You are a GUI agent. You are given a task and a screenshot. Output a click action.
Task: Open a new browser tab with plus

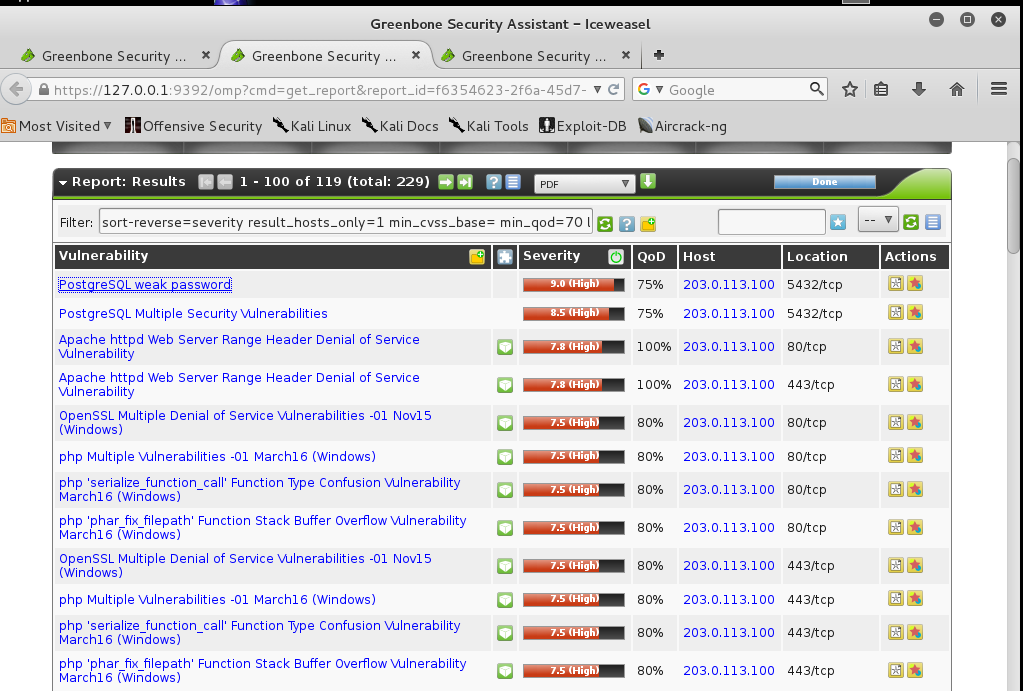tap(659, 55)
